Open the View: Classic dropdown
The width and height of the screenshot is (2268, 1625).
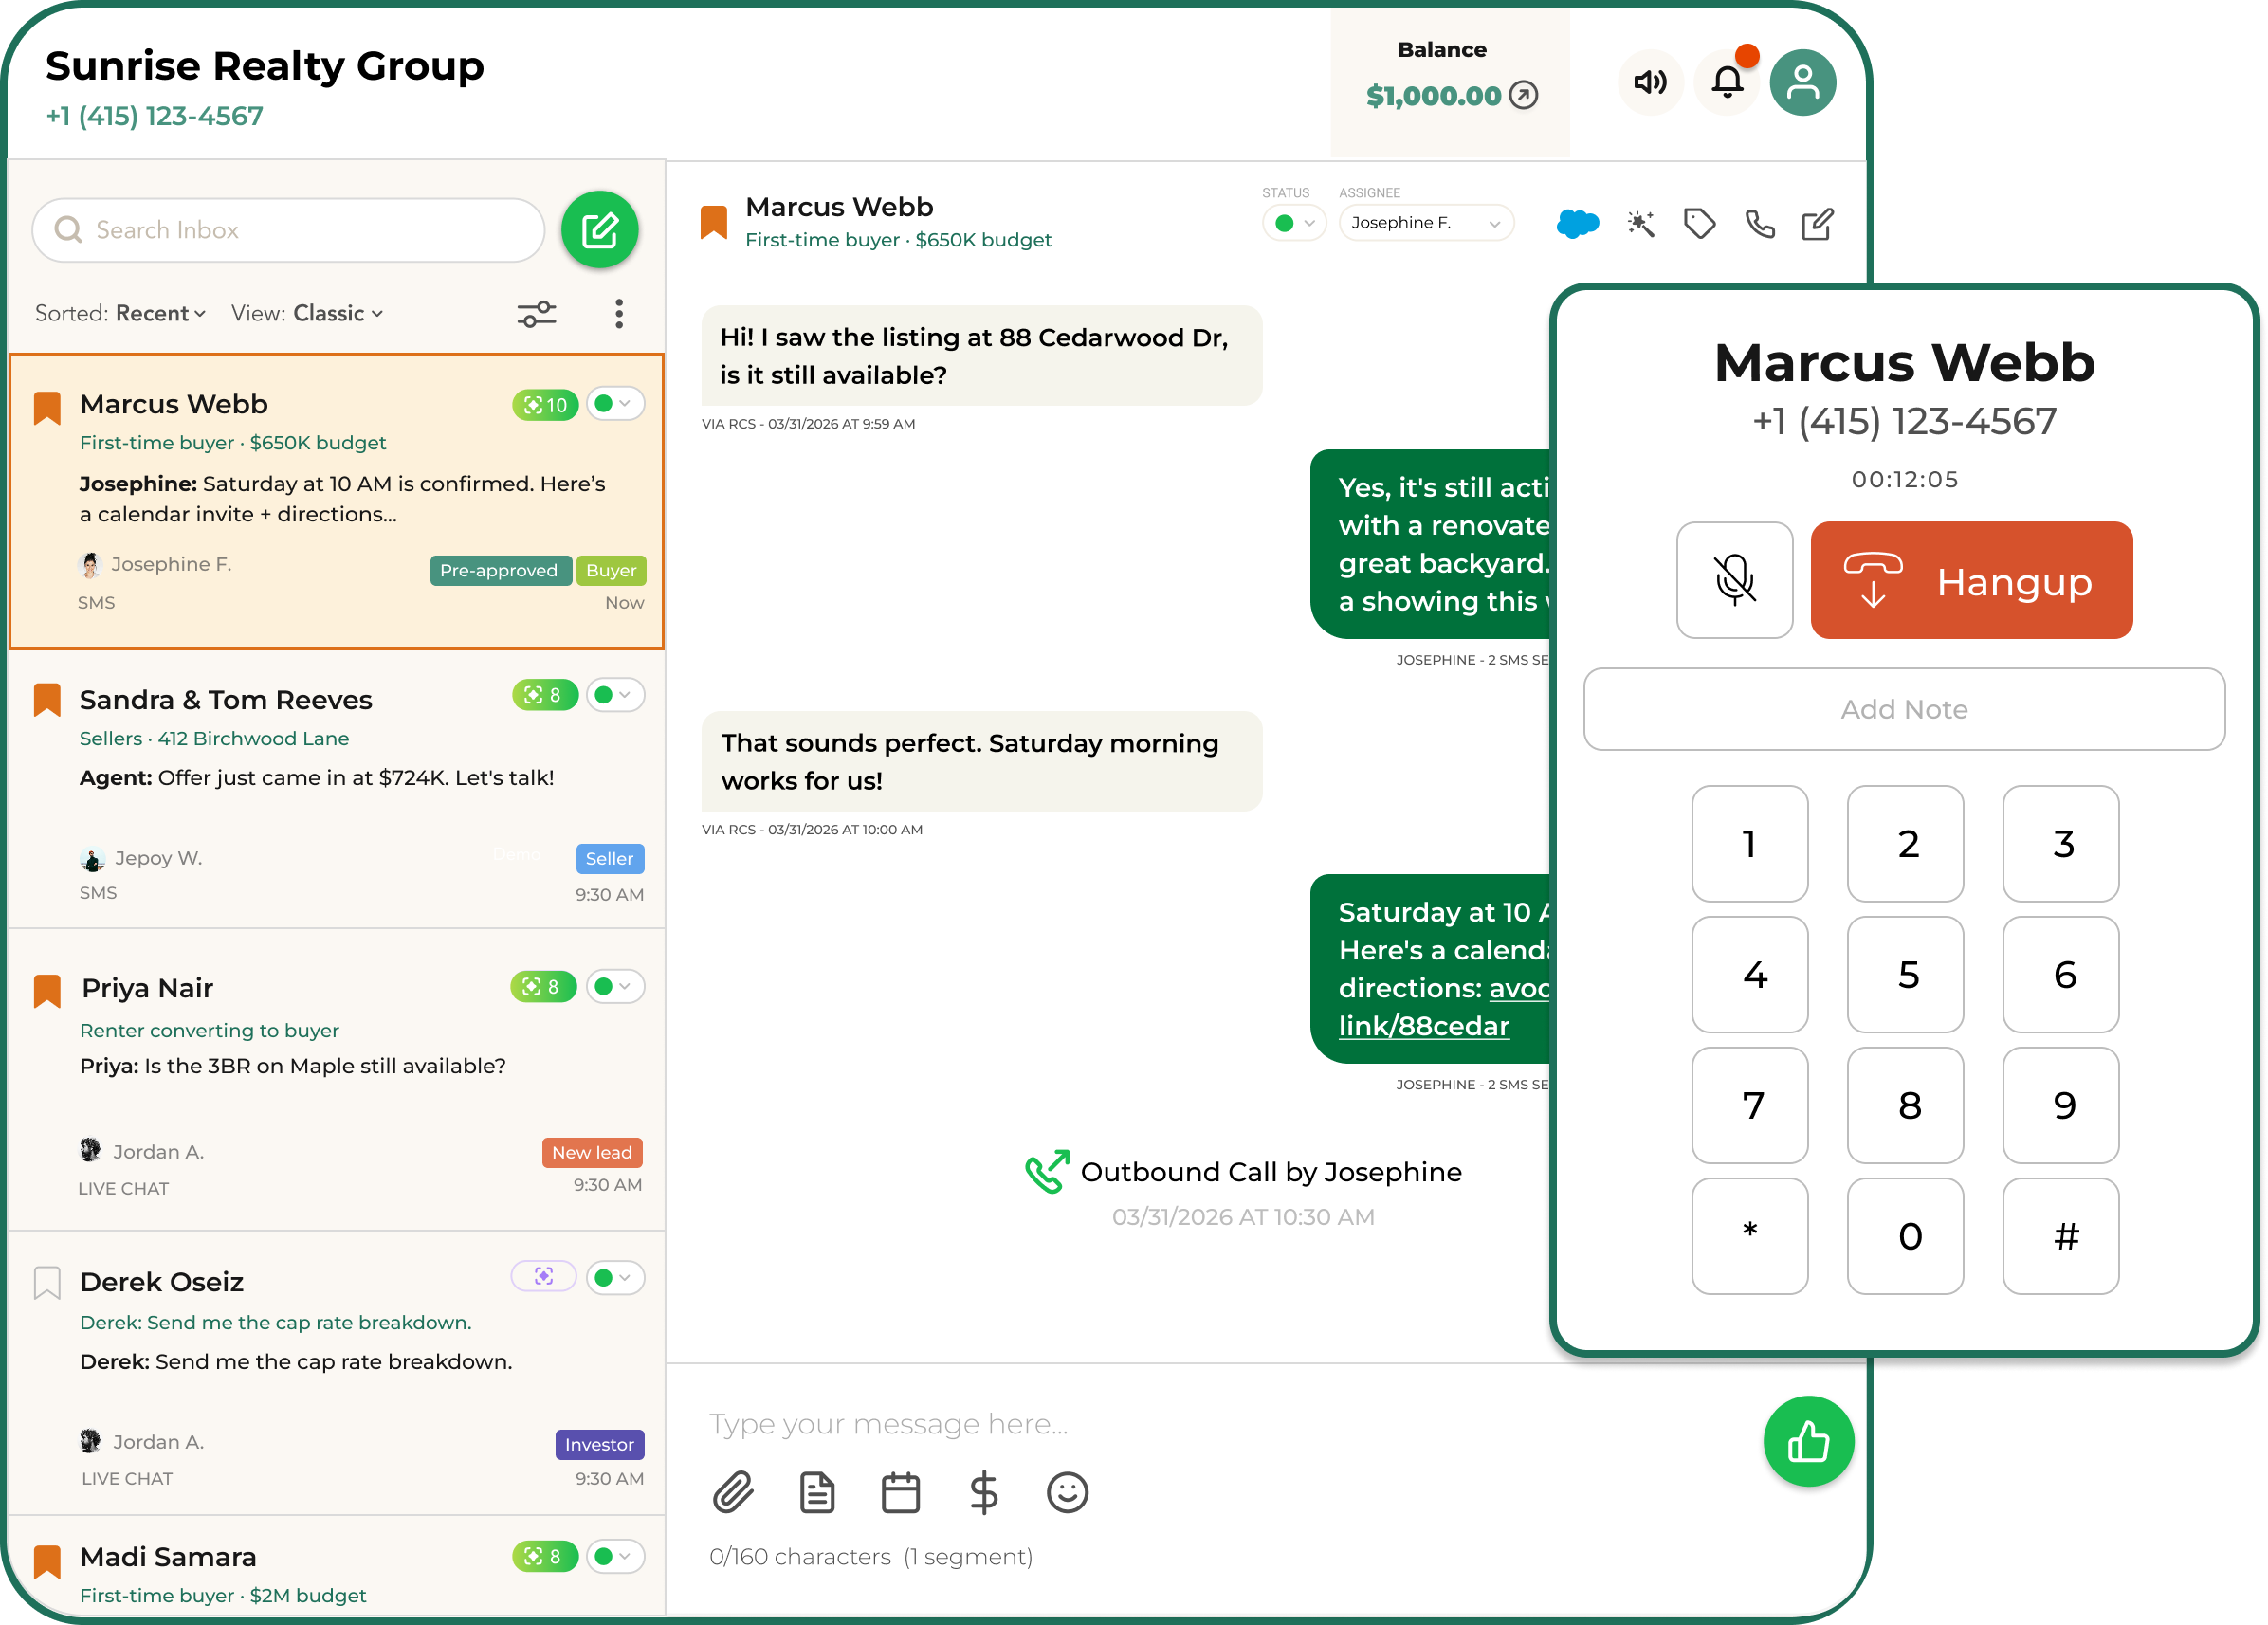[x=307, y=313]
